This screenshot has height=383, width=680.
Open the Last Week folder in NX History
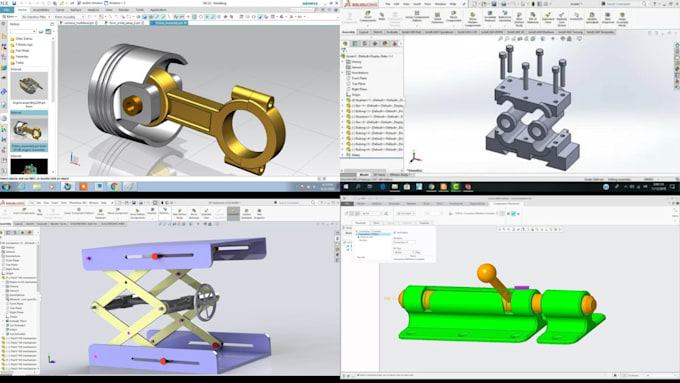20,50
